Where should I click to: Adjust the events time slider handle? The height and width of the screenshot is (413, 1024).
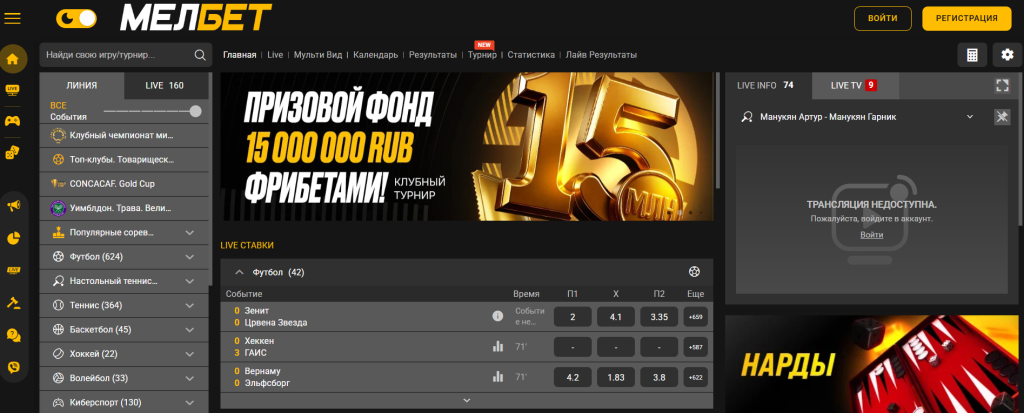coord(195,111)
